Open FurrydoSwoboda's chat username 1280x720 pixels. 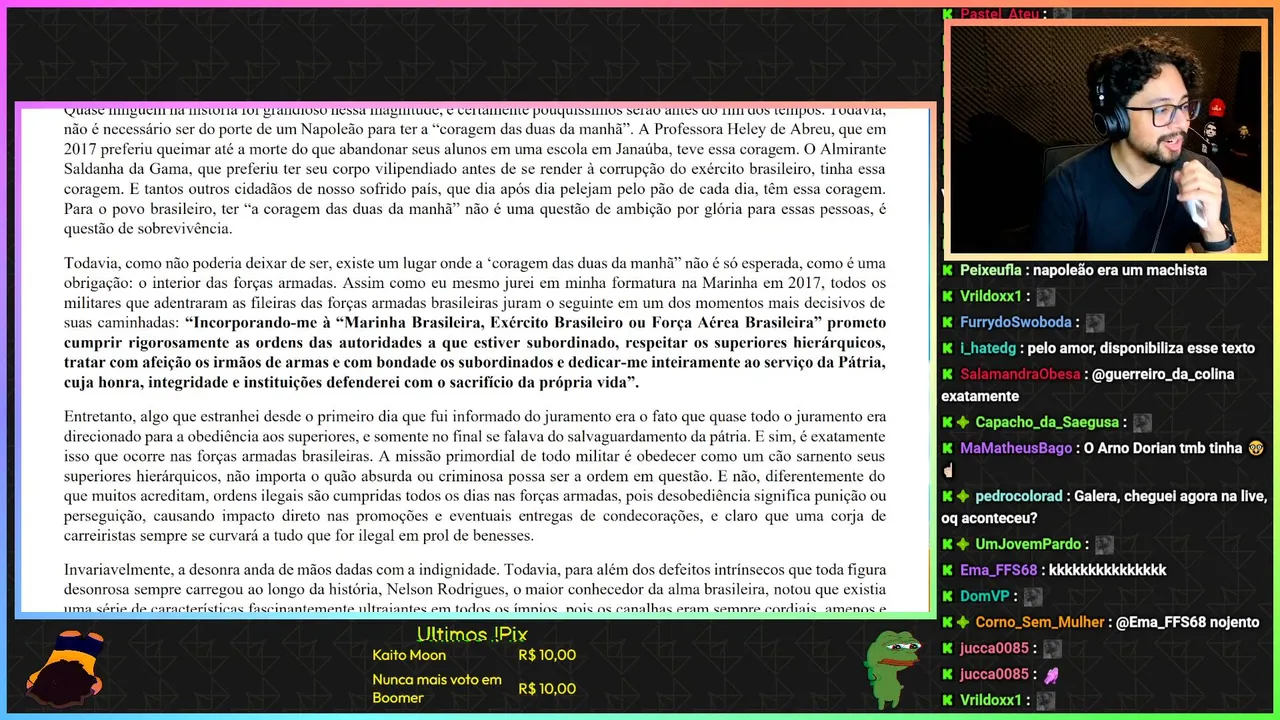(1016, 323)
